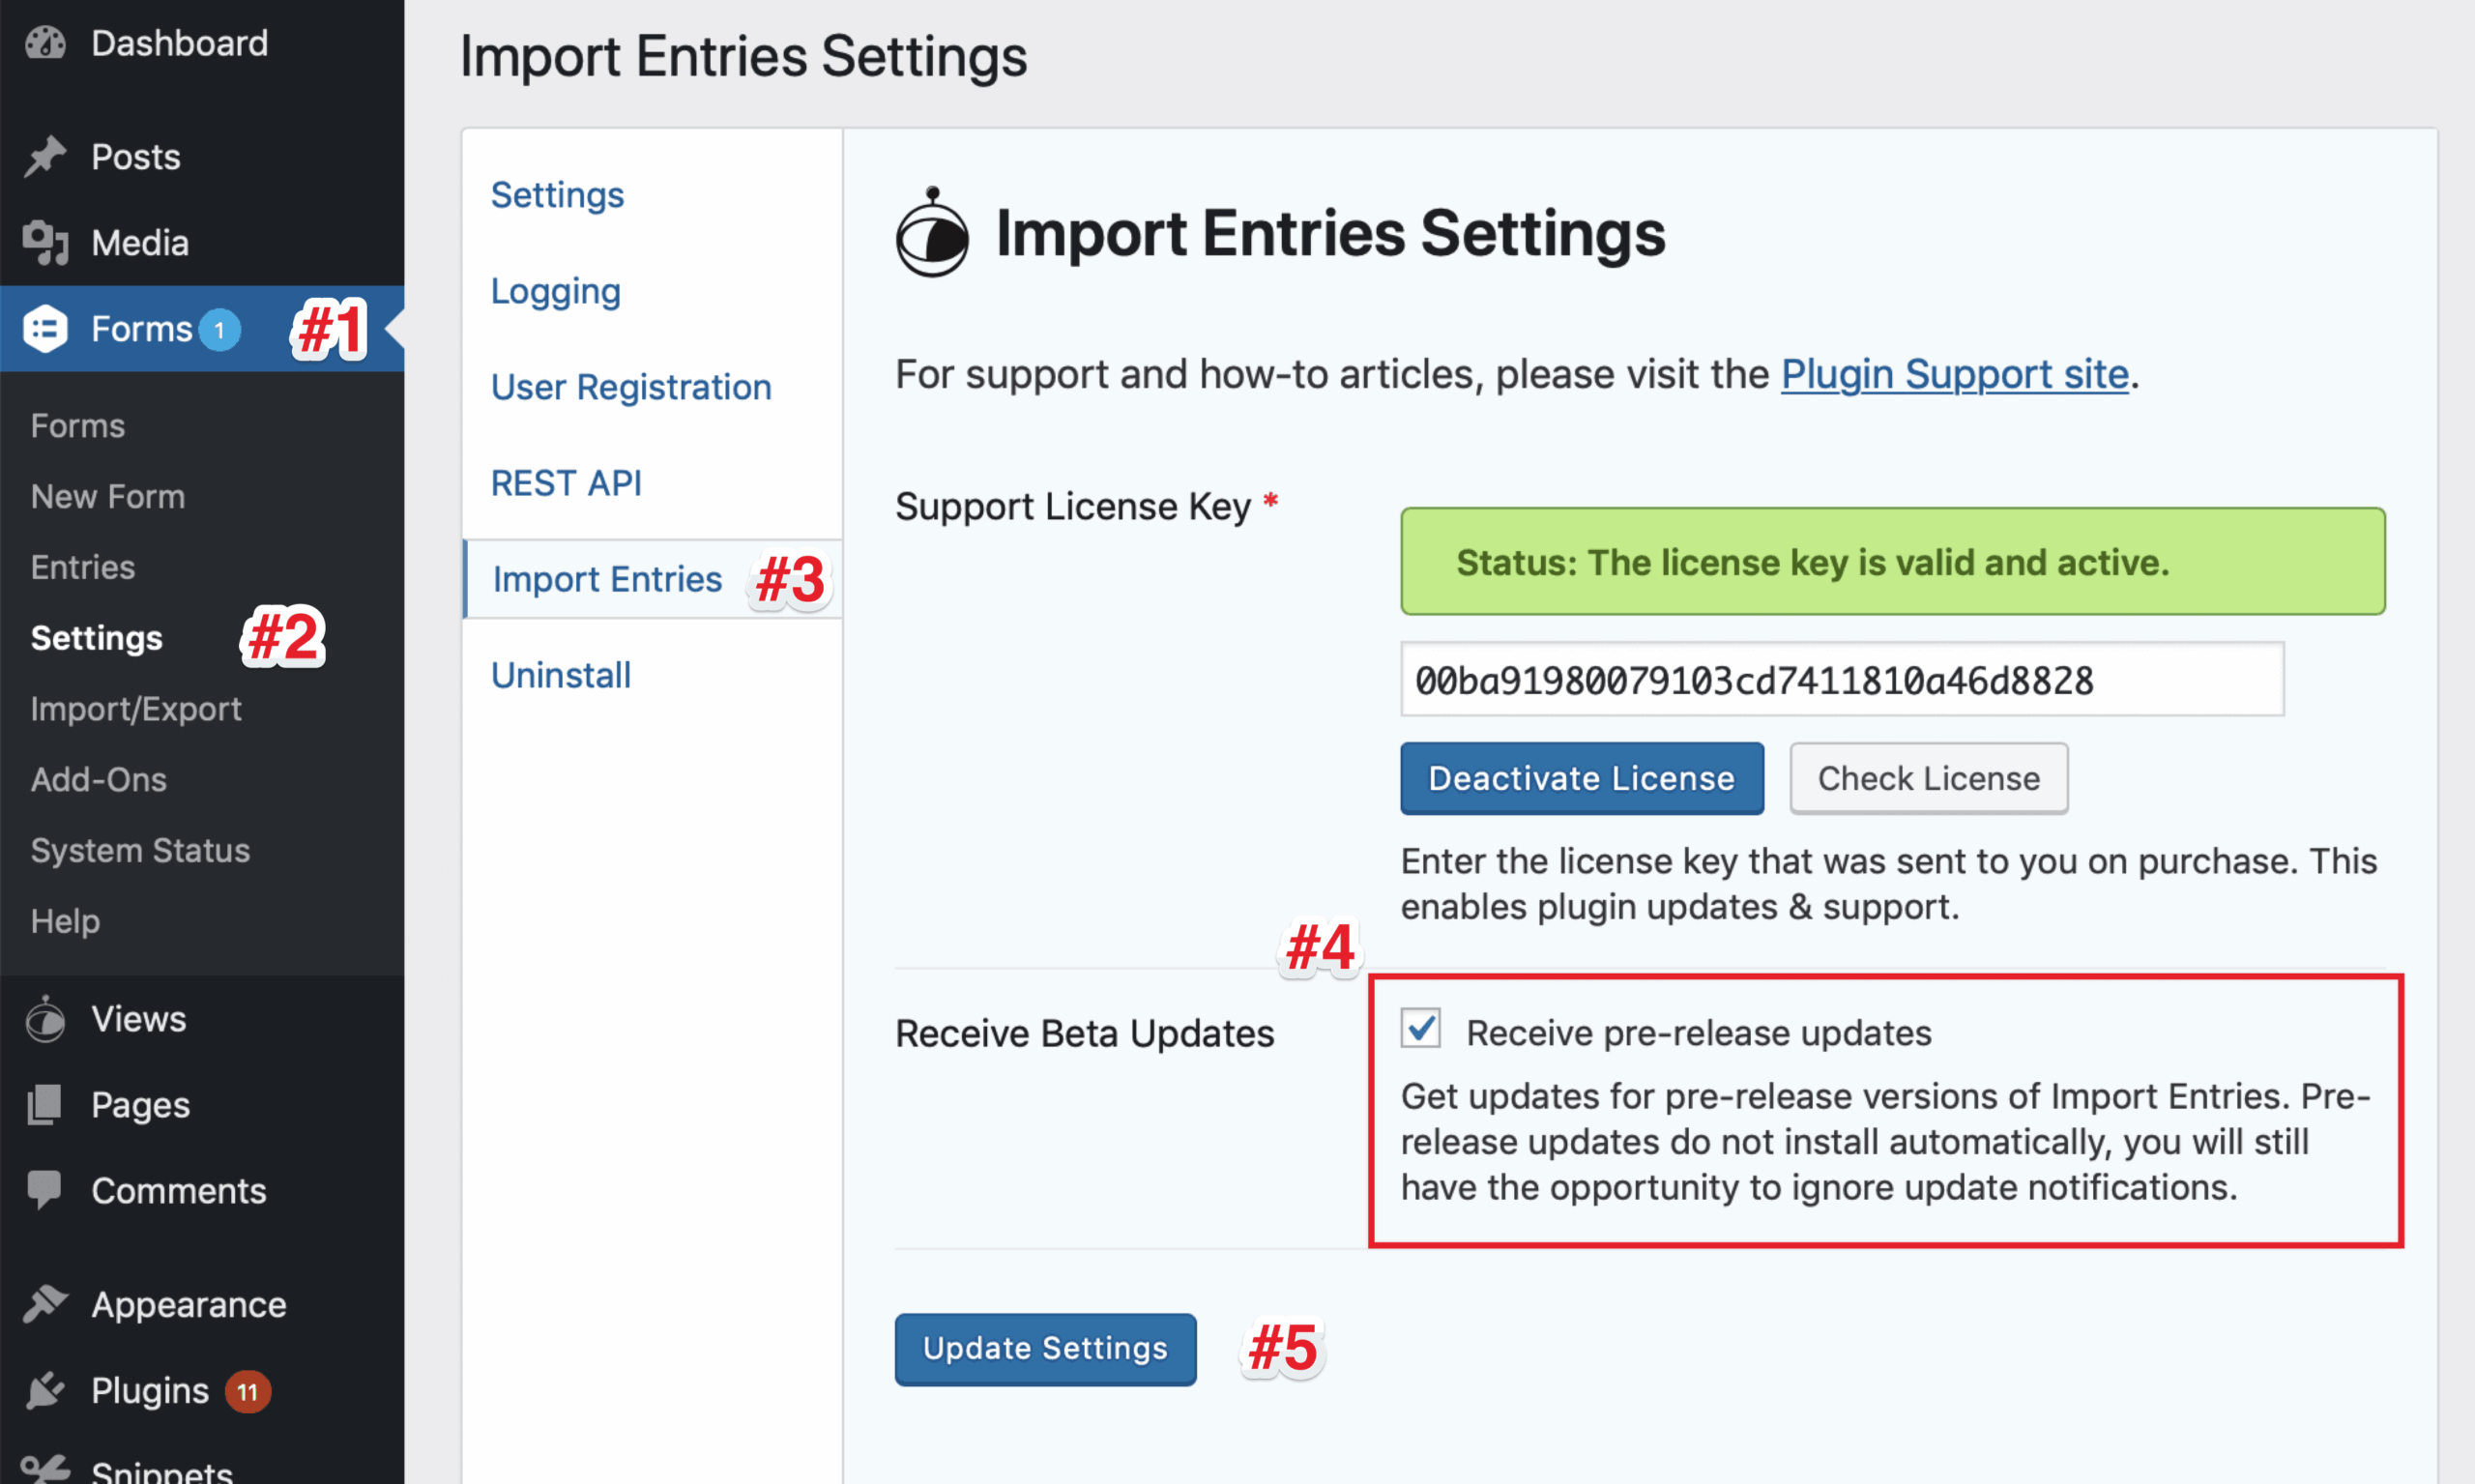
Task: Switch to the User Registration tab
Action: (631, 387)
